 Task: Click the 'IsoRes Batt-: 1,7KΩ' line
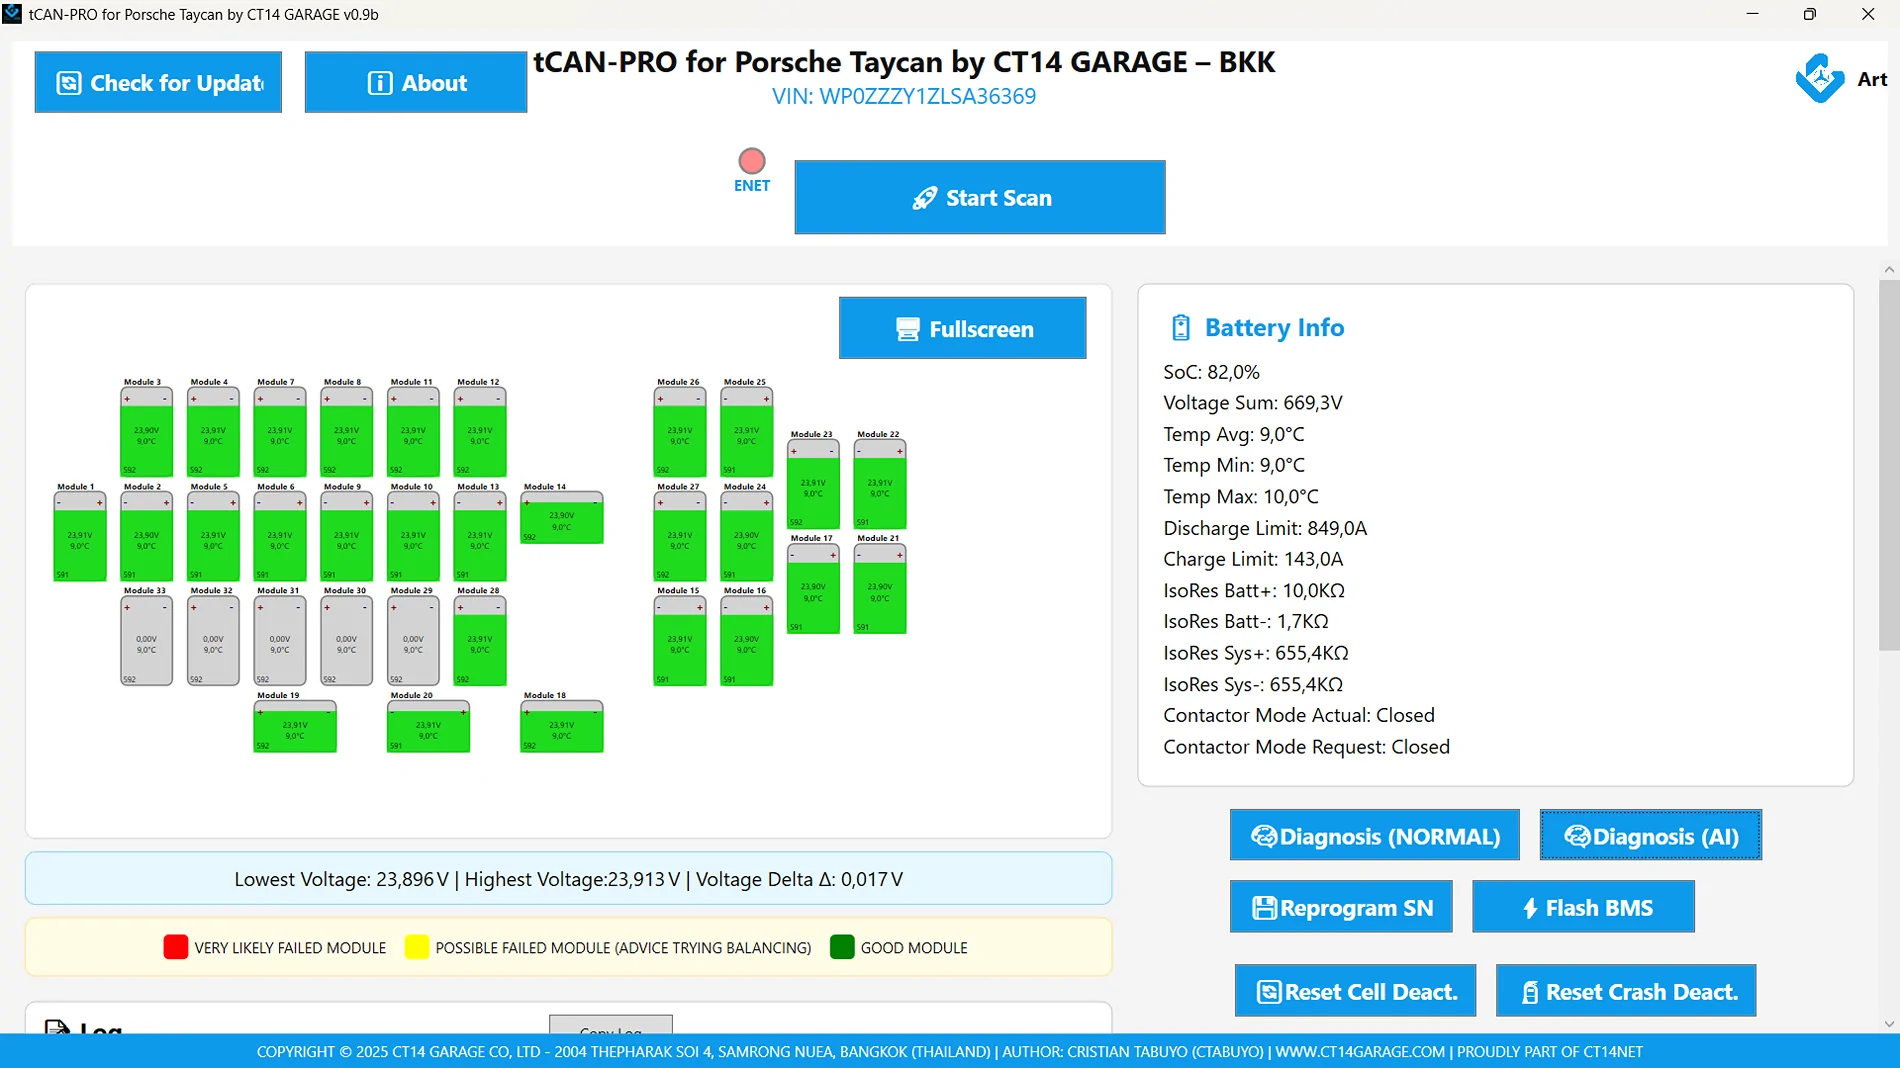(x=1246, y=621)
